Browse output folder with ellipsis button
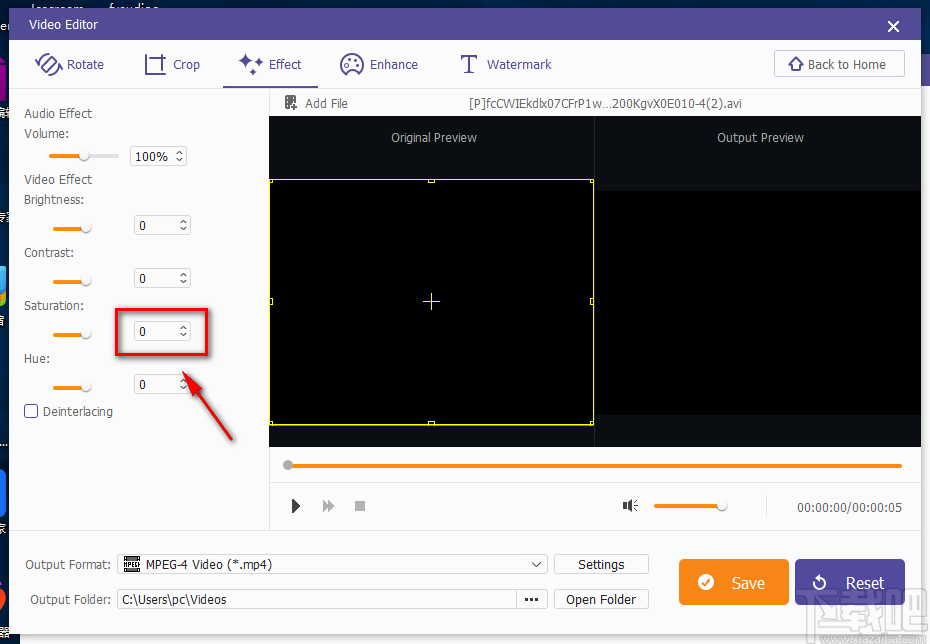The image size is (930, 644). 531,599
